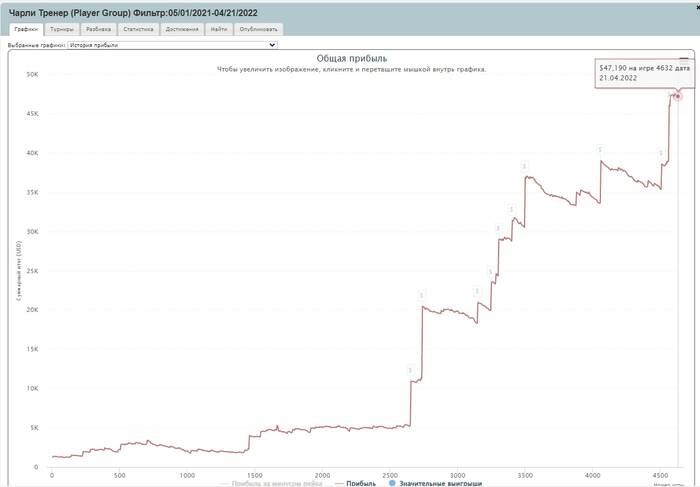Screen dimensions: 700x487
Task: Select the Найти tab
Action: (219, 29)
